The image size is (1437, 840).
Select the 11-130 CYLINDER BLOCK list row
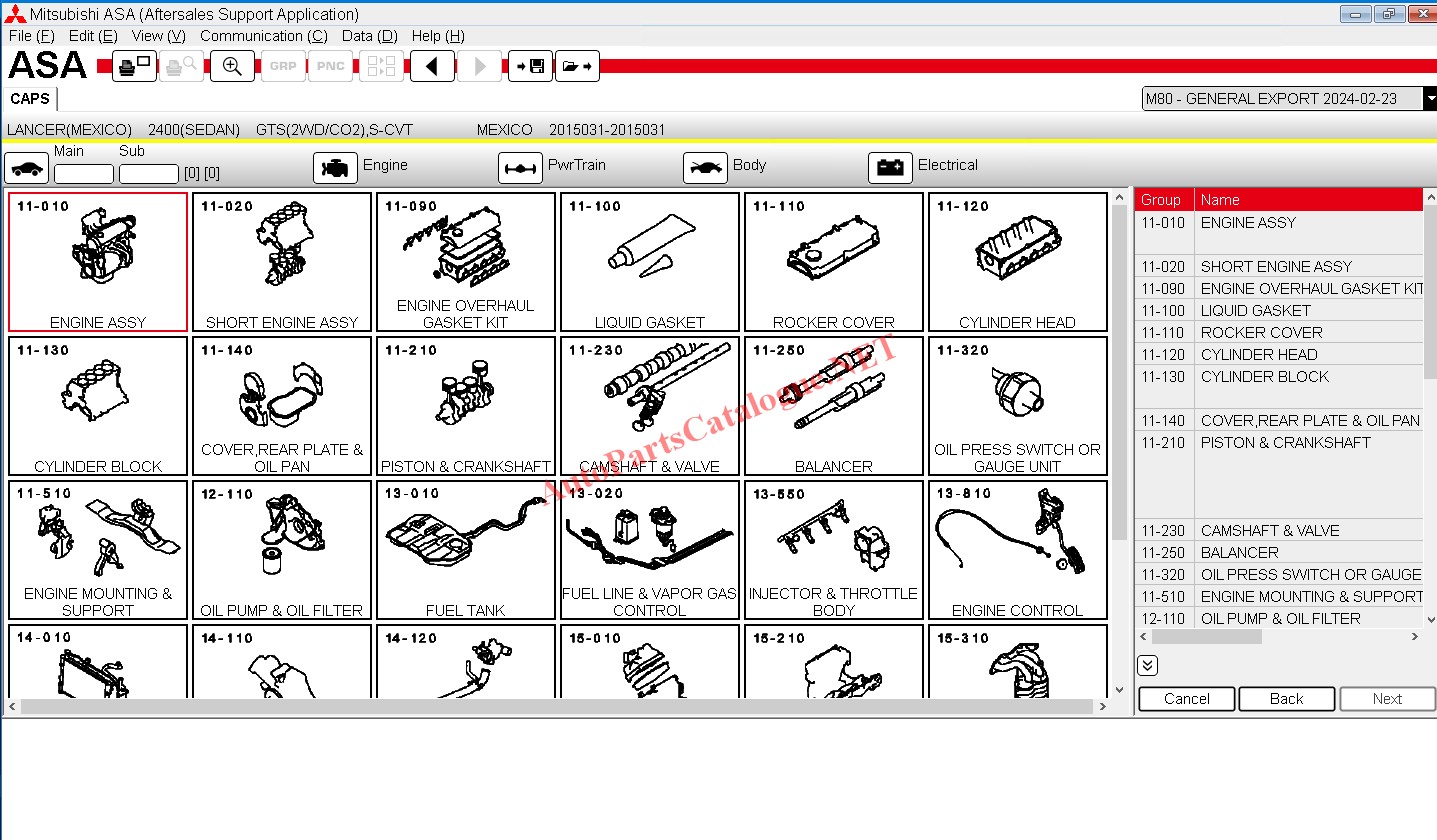point(1279,387)
